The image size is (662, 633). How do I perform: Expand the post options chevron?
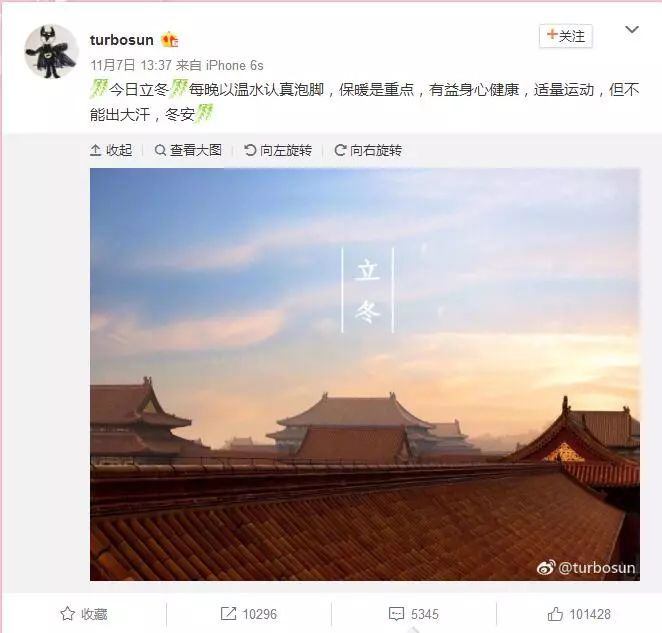pos(632,30)
